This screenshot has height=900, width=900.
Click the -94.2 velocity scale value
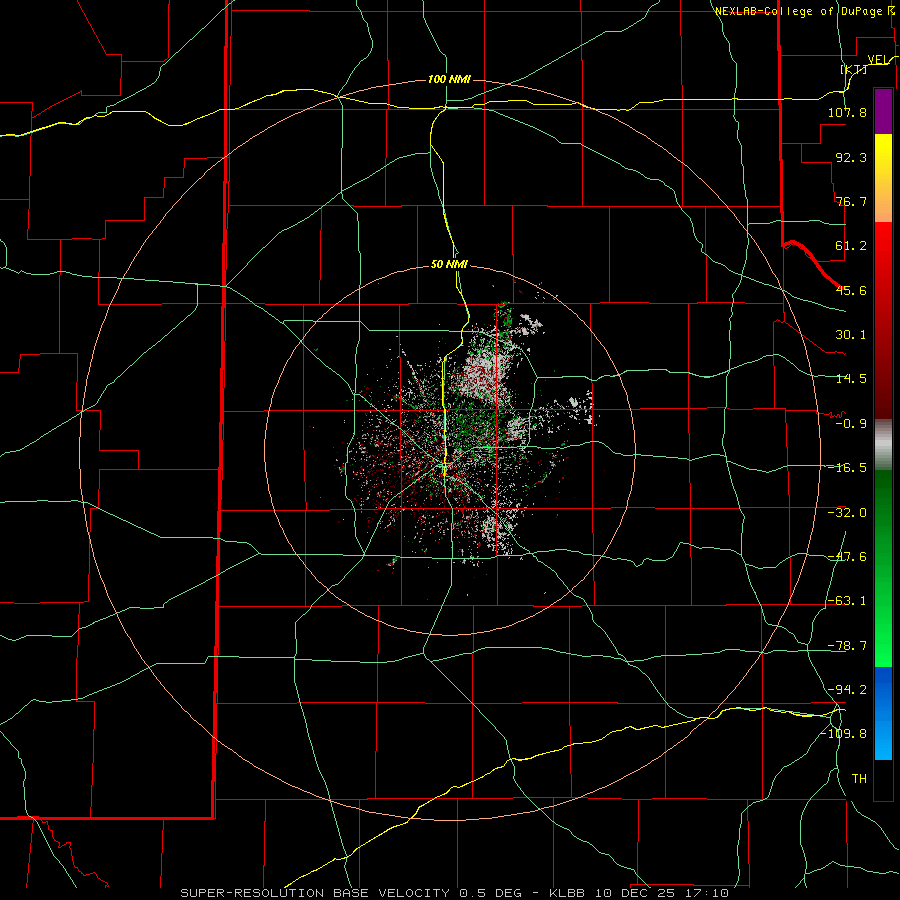click(x=847, y=689)
